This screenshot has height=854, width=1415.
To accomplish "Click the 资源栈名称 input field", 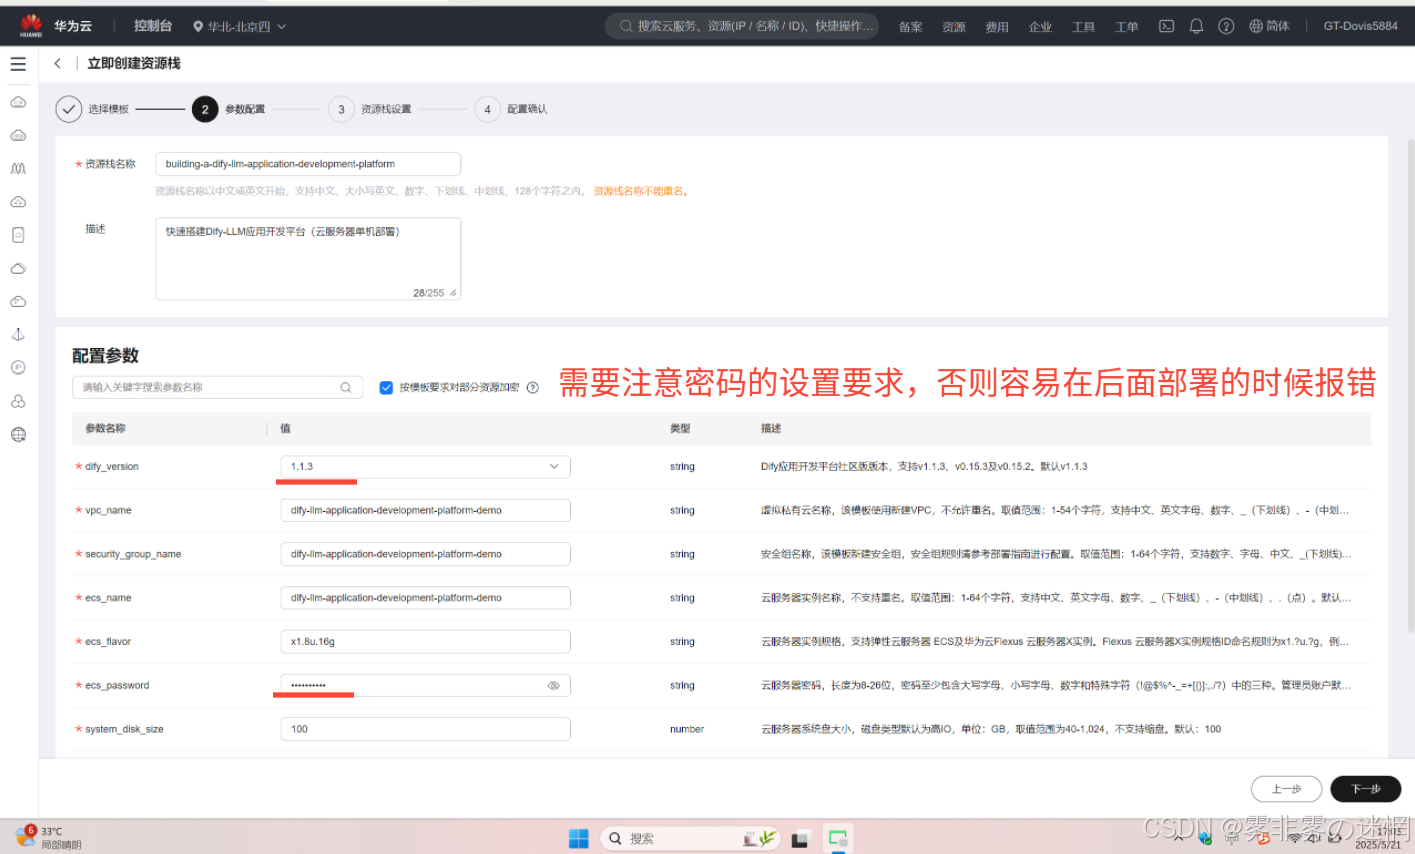I will (x=308, y=164).
